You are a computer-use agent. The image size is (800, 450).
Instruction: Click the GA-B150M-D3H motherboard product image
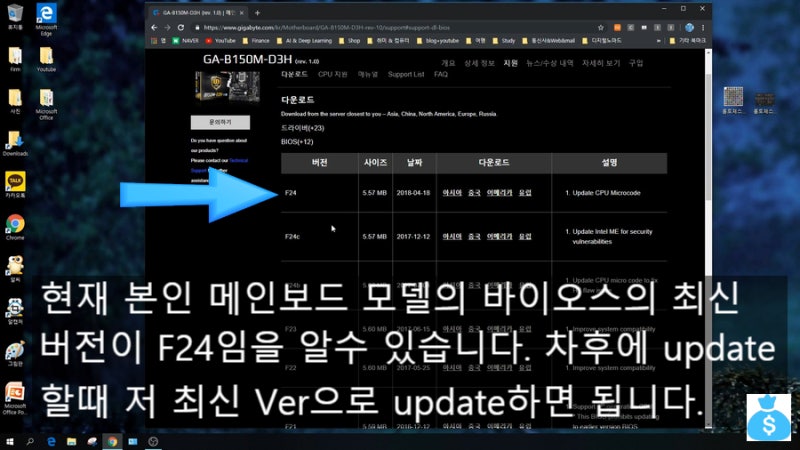point(228,87)
